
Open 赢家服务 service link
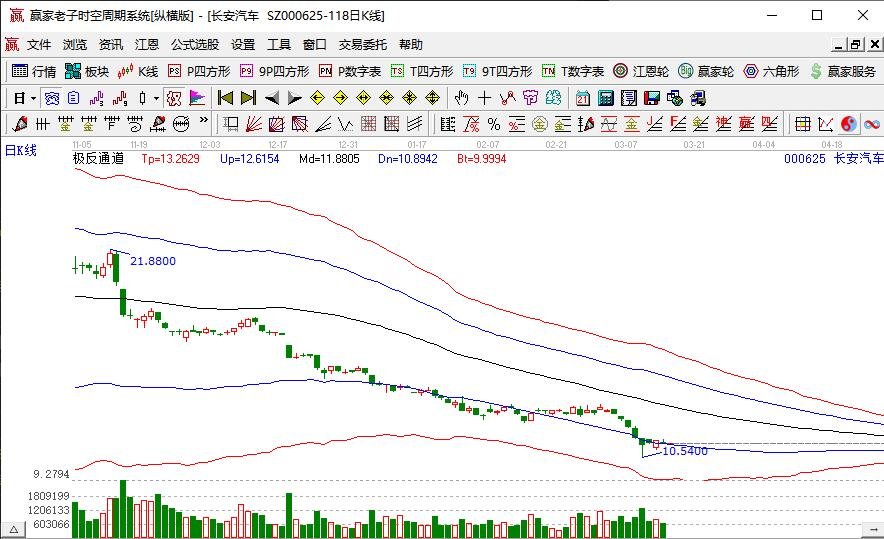tap(843, 71)
